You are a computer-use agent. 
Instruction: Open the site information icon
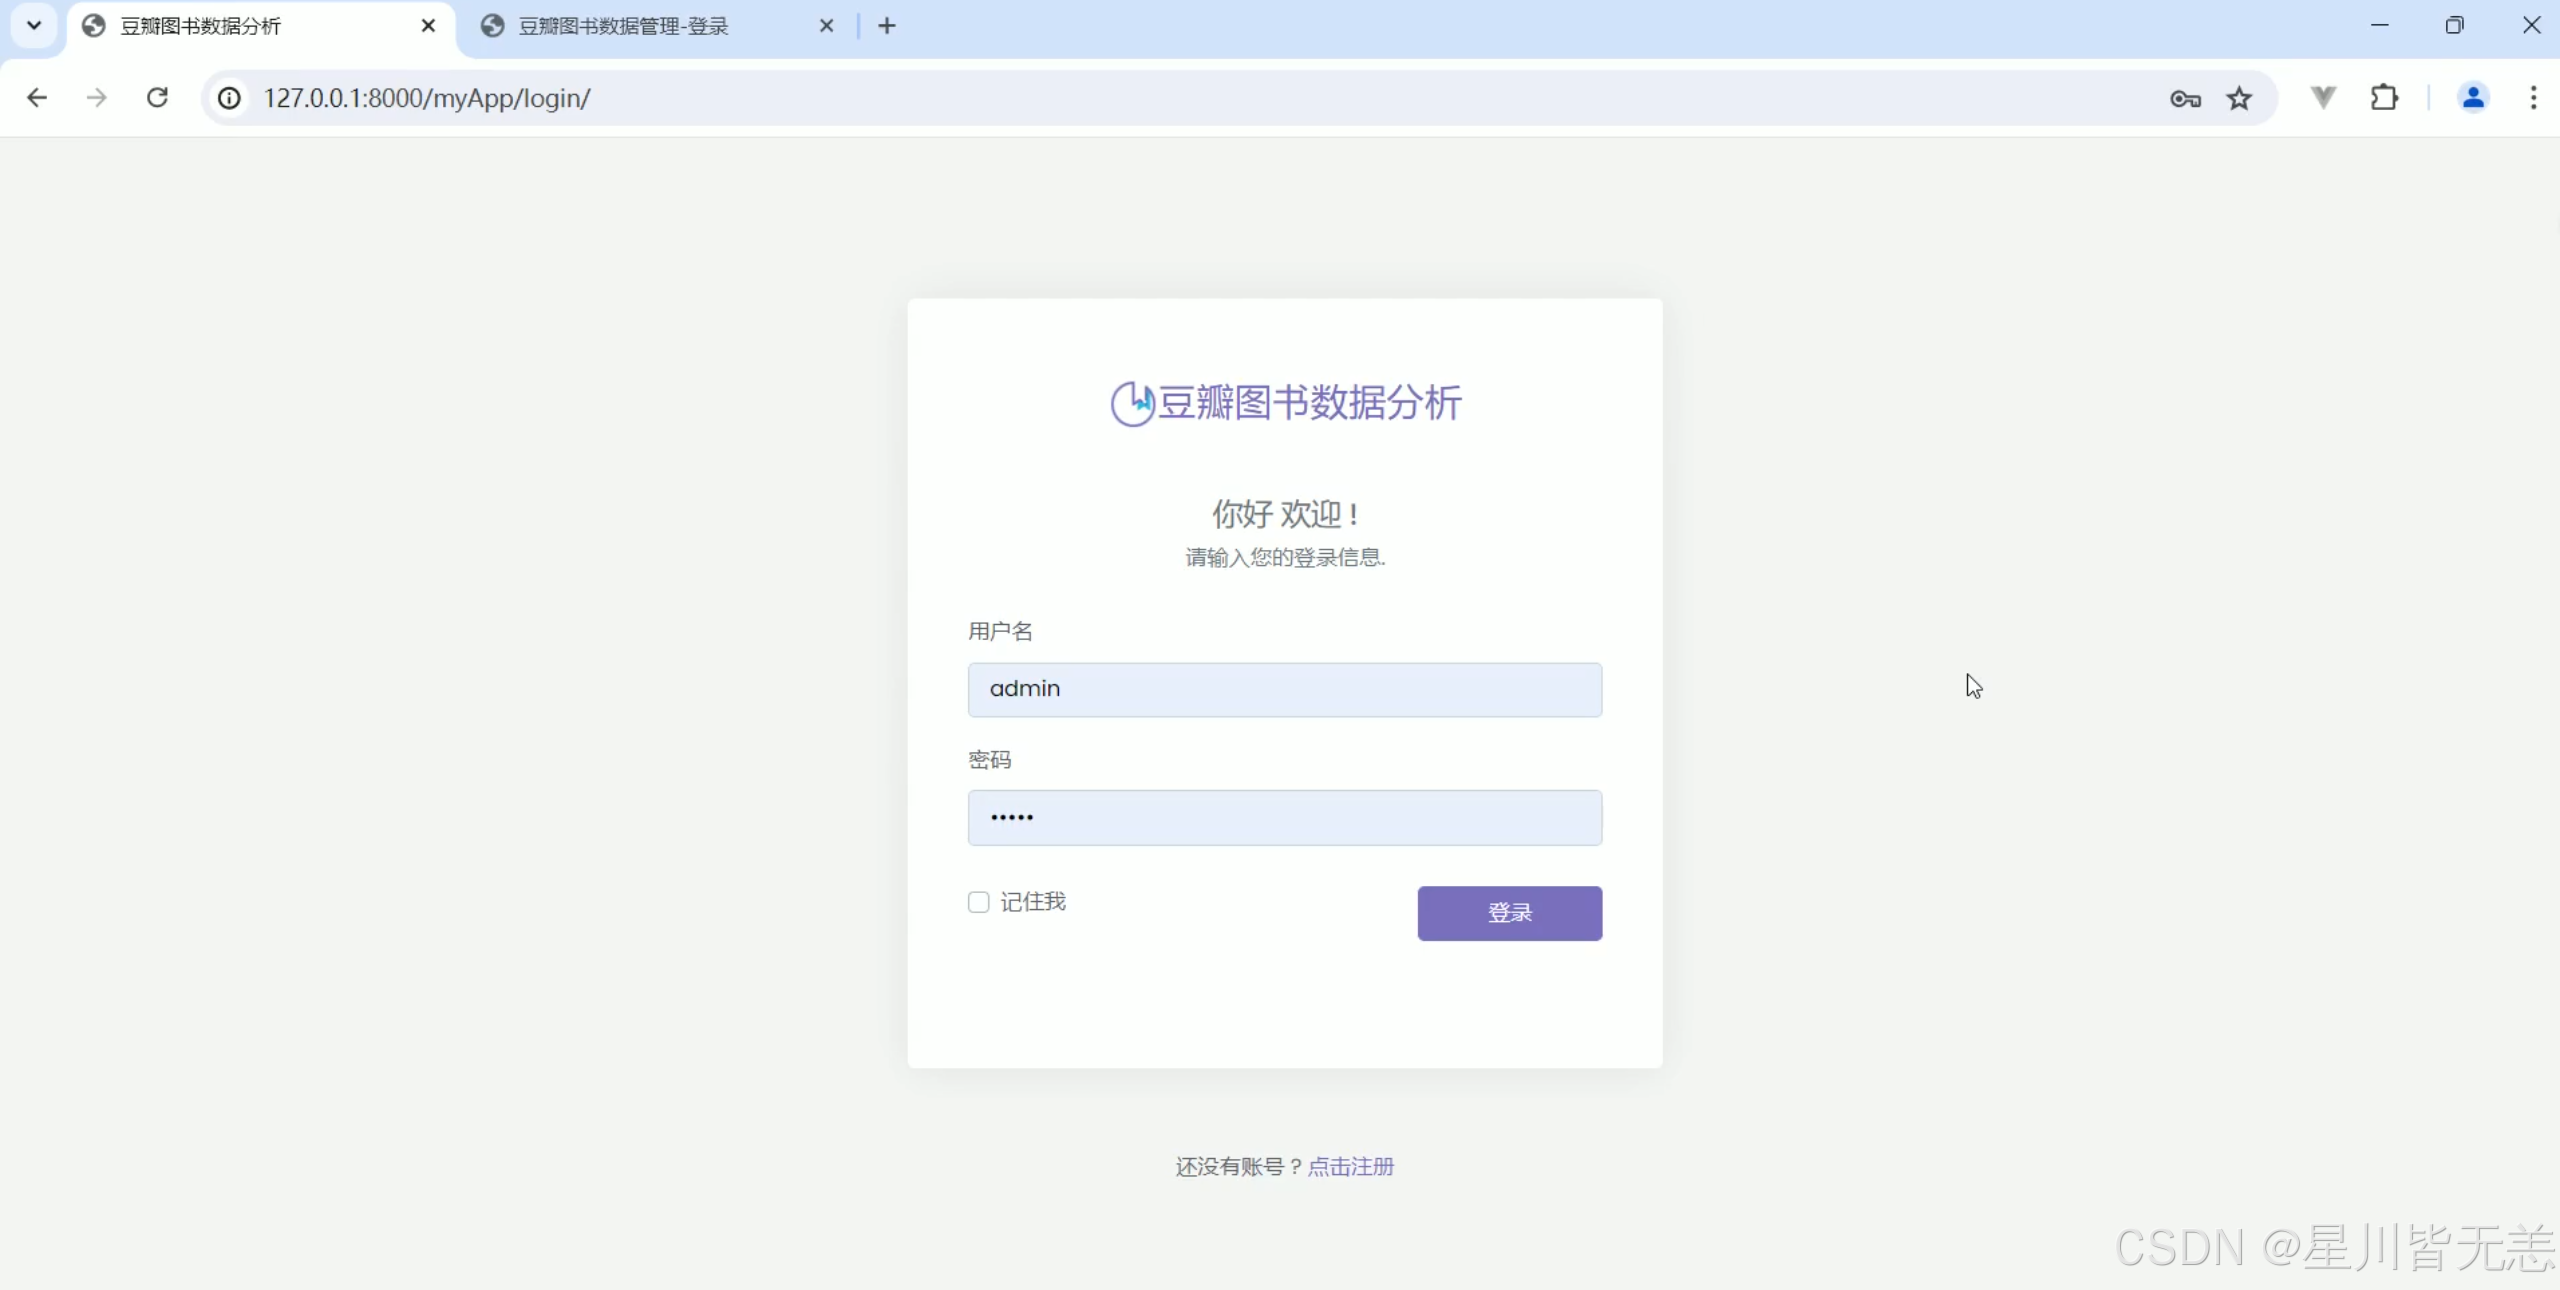click(x=230, y=98)
